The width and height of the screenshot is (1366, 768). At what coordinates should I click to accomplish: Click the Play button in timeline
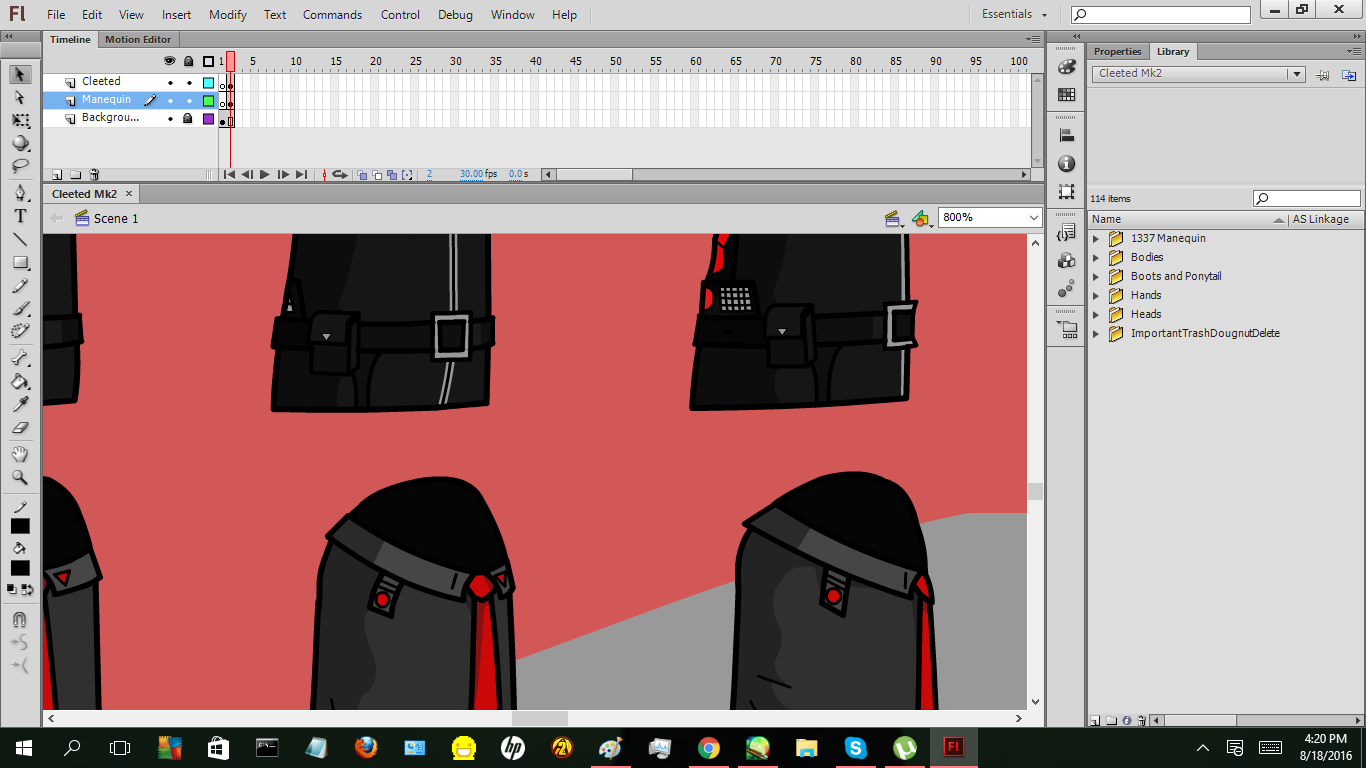(265, 174)
